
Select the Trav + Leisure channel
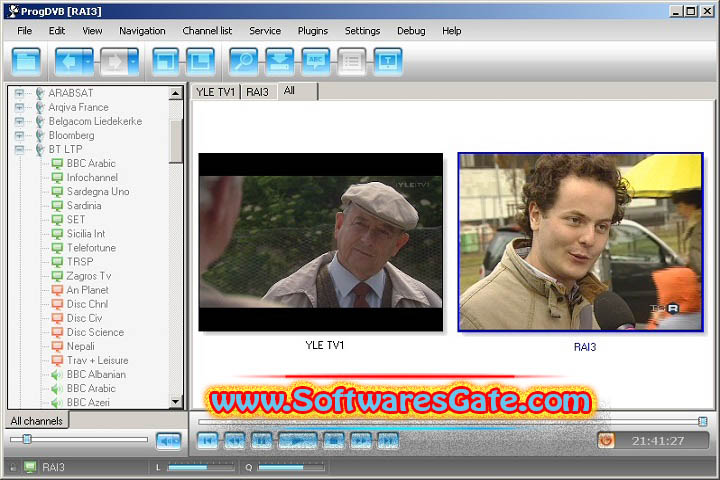(x=97, y=361)
